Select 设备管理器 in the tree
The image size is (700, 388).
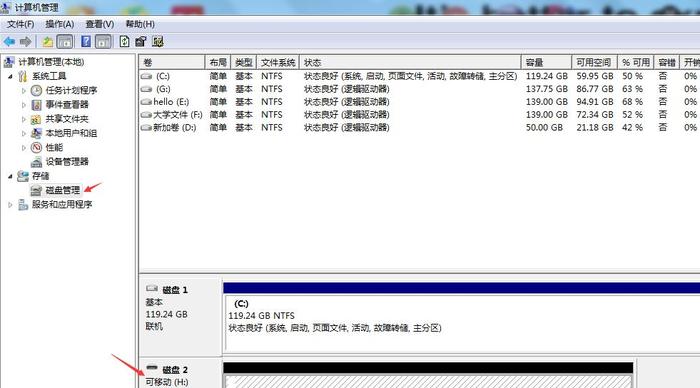pyautogui.click(x=67, y=162)
